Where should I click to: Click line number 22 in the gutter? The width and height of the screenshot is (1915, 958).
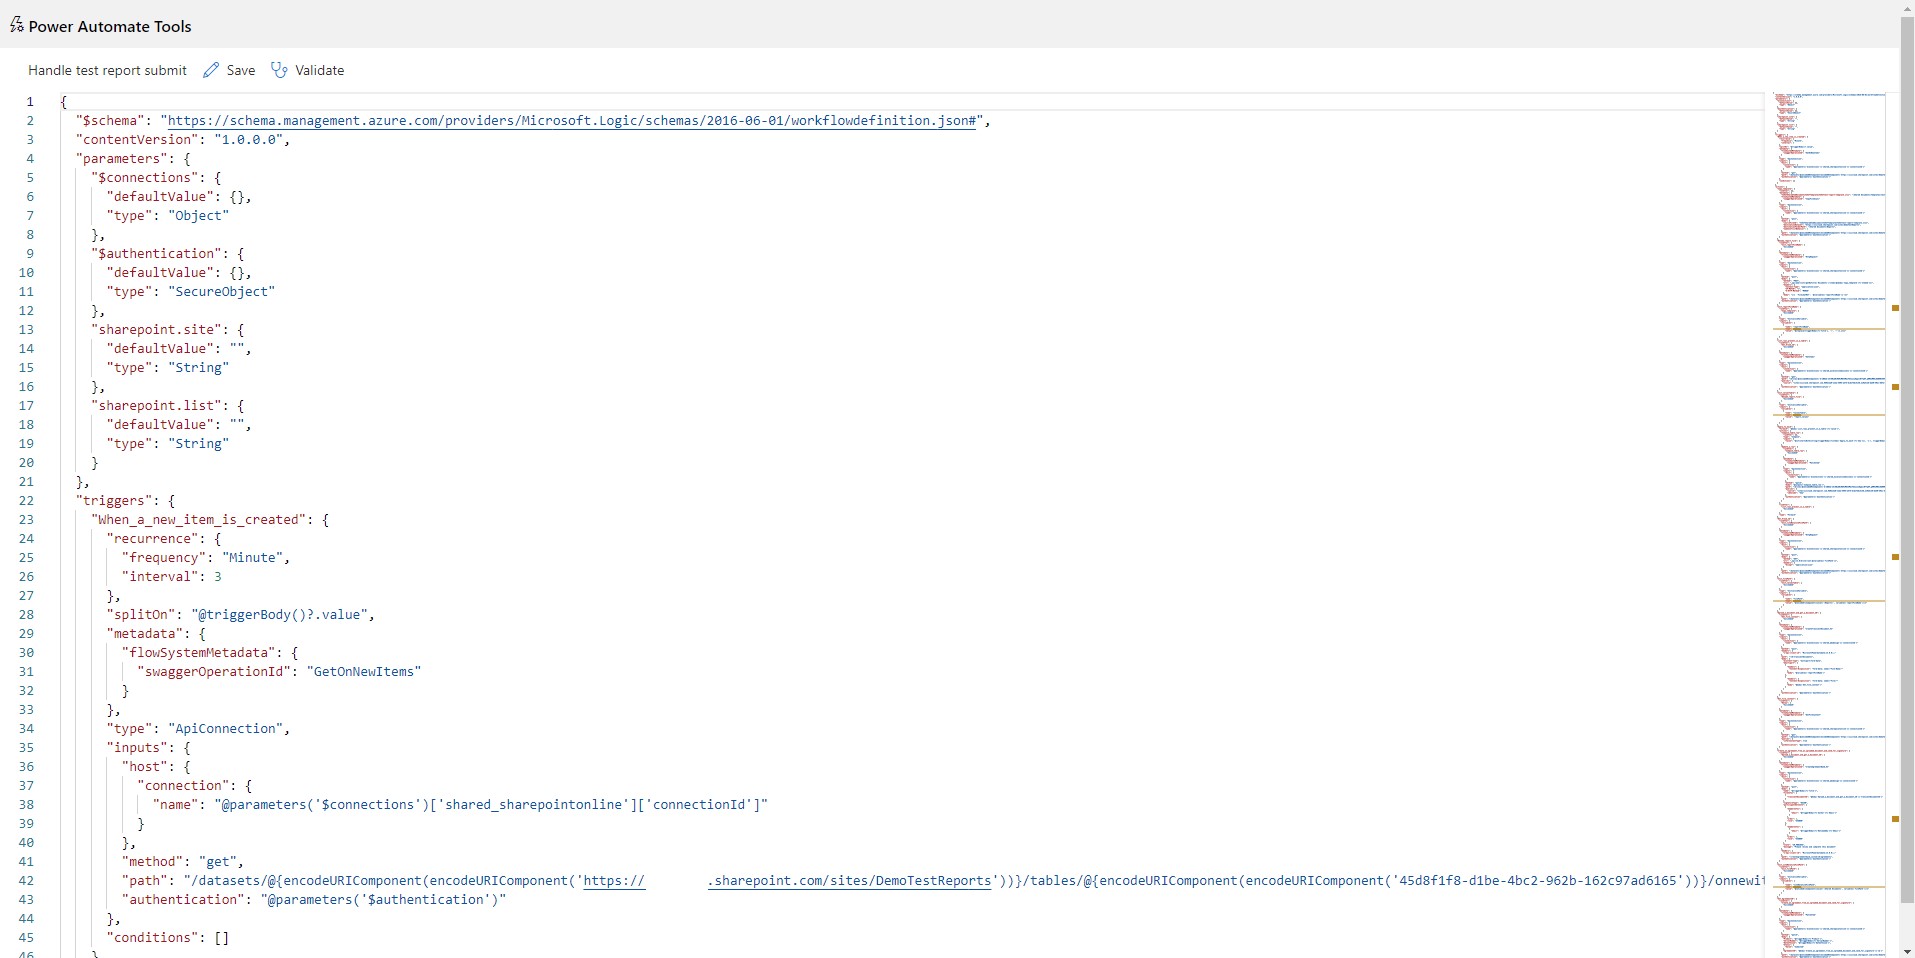pyautogui.click(x=26, y=500)
